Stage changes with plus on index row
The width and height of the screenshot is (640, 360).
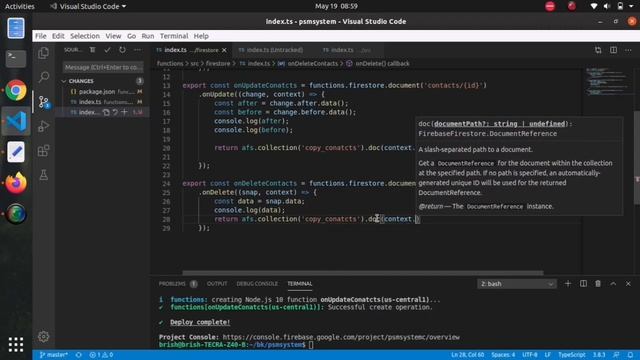(x=124, y=112)
